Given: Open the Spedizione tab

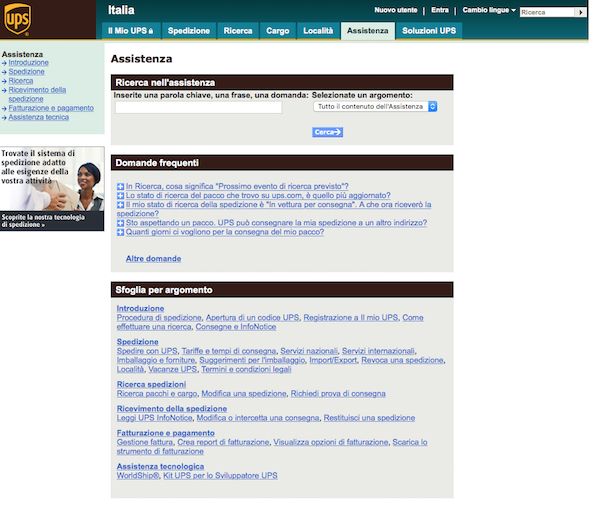Looking at the screenshot, I should [189, 31].
